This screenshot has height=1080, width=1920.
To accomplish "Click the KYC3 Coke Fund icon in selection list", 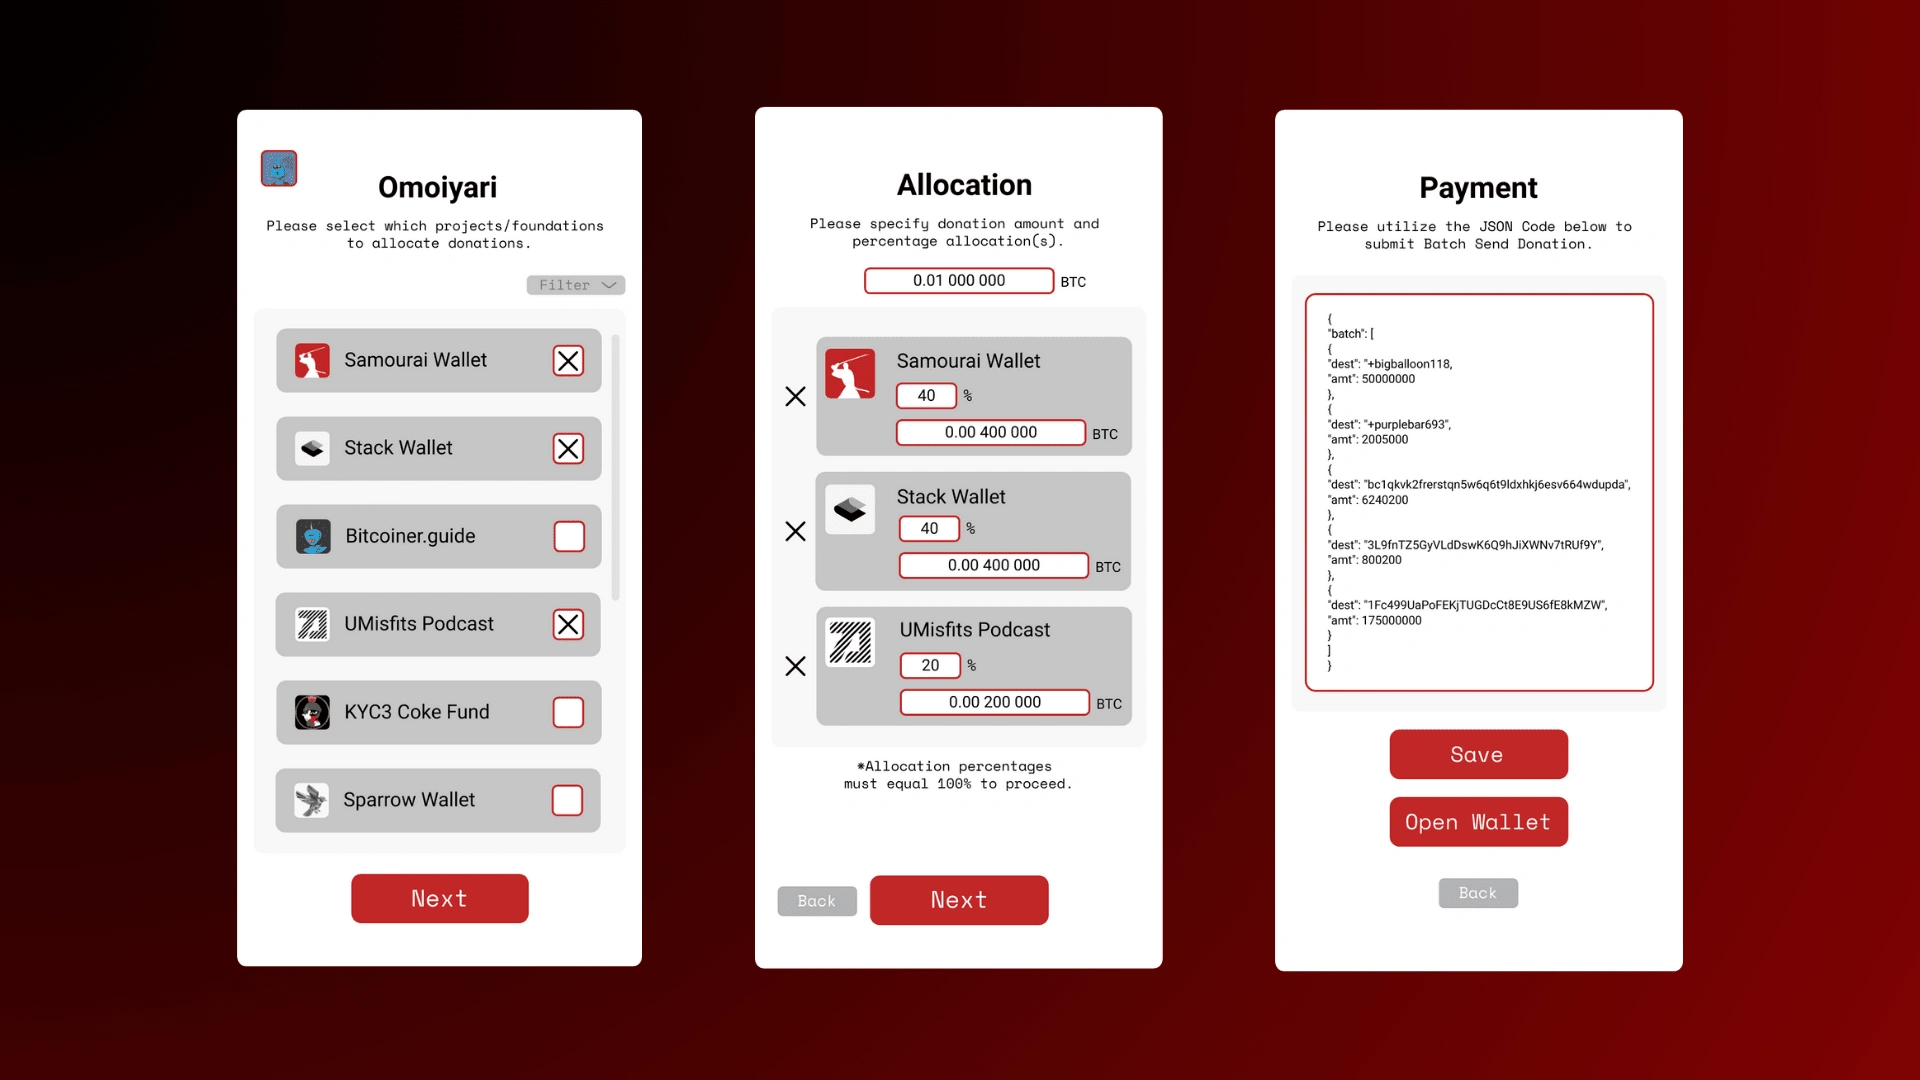I will (x=313, y=712).
